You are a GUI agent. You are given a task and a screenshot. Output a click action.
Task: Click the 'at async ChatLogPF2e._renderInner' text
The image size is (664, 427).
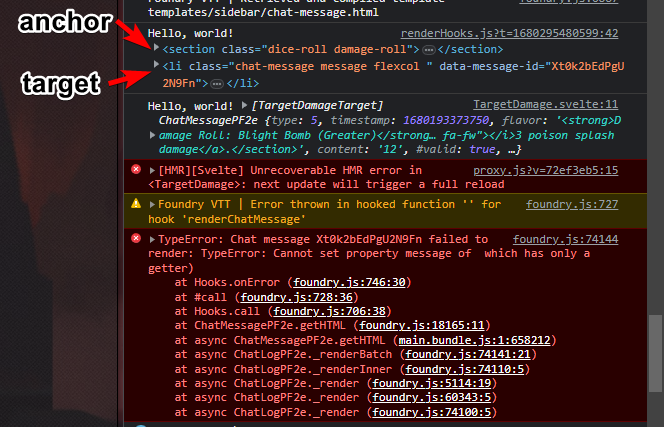[283, 369]
